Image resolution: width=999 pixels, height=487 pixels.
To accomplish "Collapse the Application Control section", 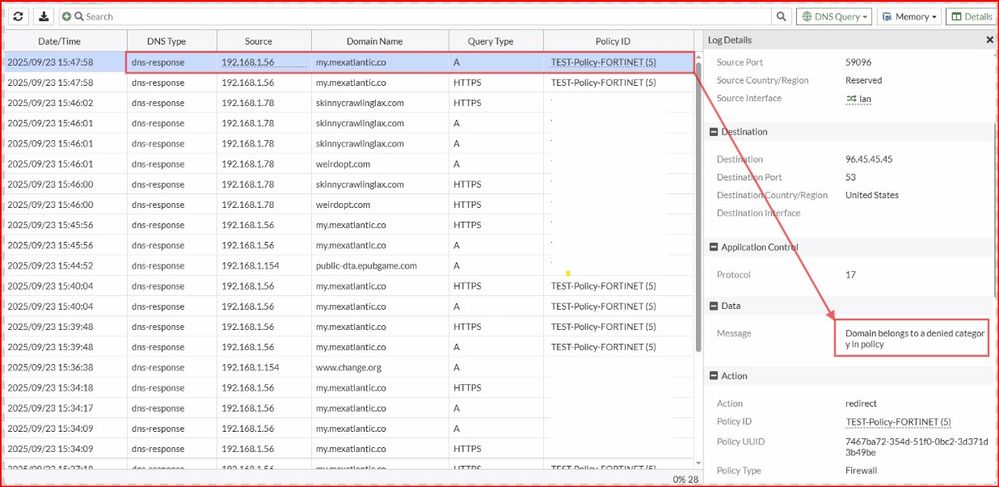I will (x=714, y=247).
